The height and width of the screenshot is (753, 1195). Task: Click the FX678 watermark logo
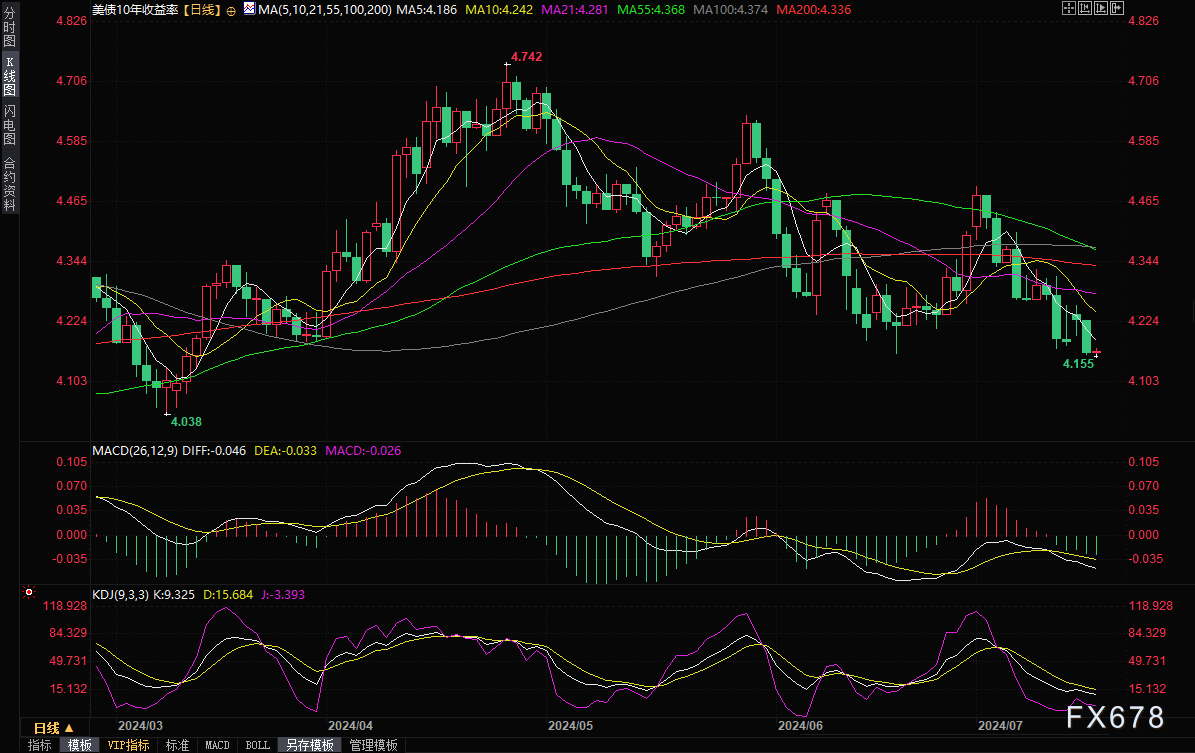click(1115, 717)
